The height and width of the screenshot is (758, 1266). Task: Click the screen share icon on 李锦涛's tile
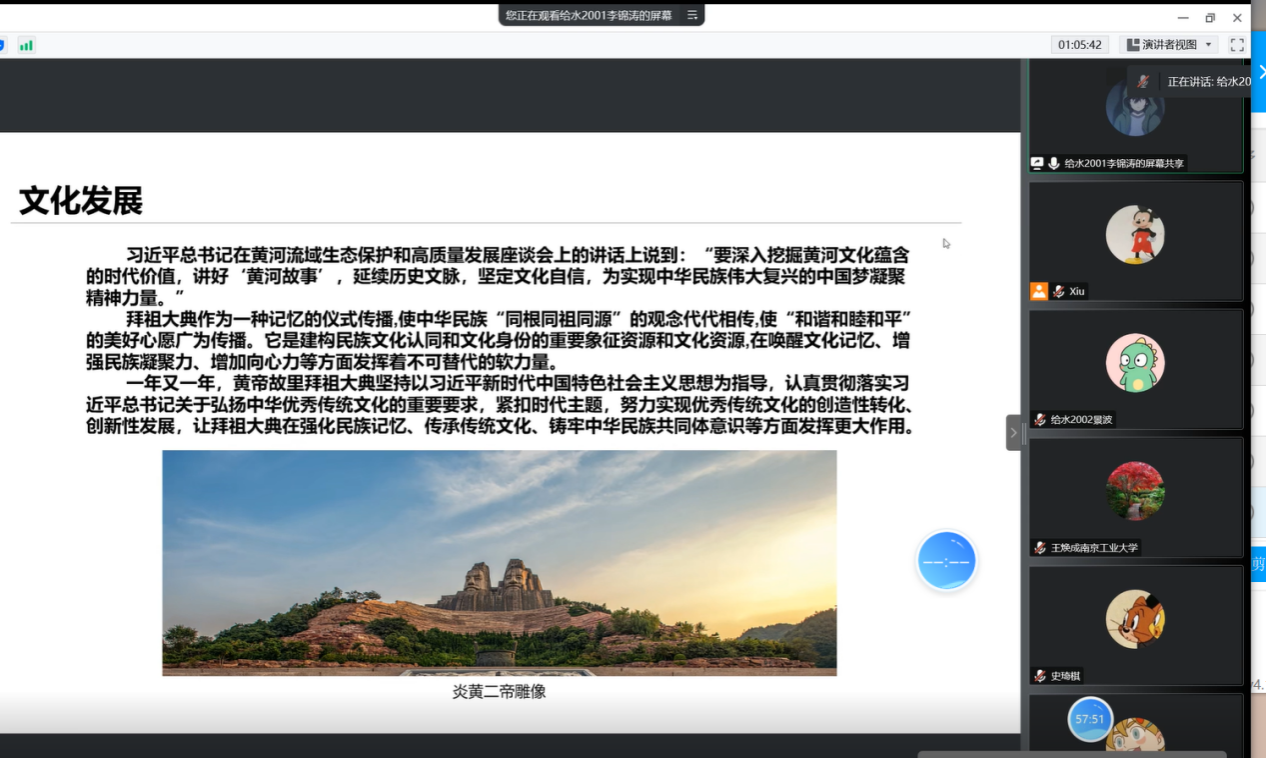(1038, 163)
